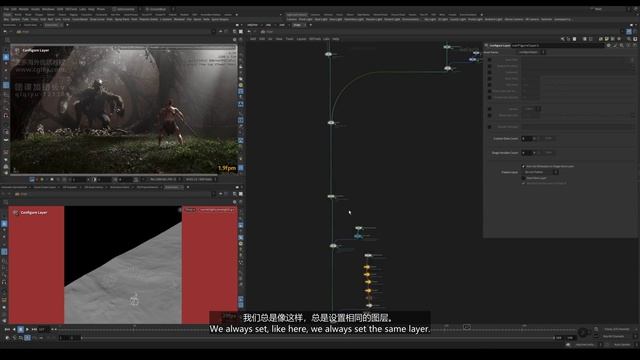Create a Tube from the shelf
This screenshot has height=360, width=640.
tap(24, 19)
